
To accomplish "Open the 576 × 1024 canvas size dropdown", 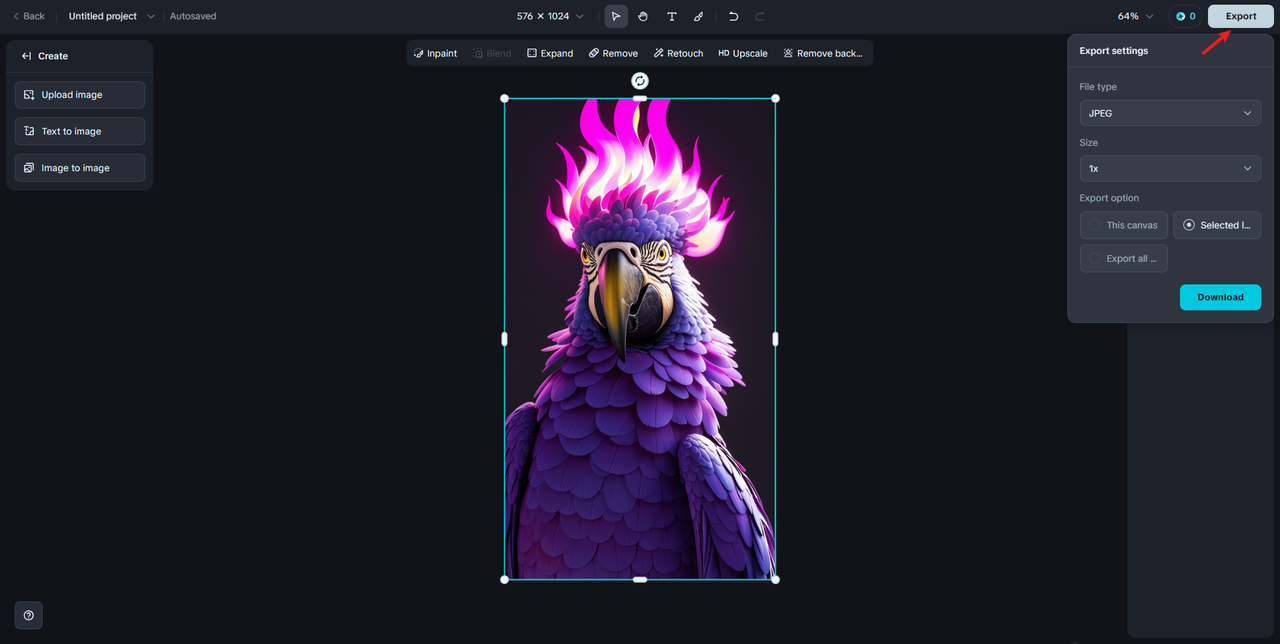I will click(550, 16).
